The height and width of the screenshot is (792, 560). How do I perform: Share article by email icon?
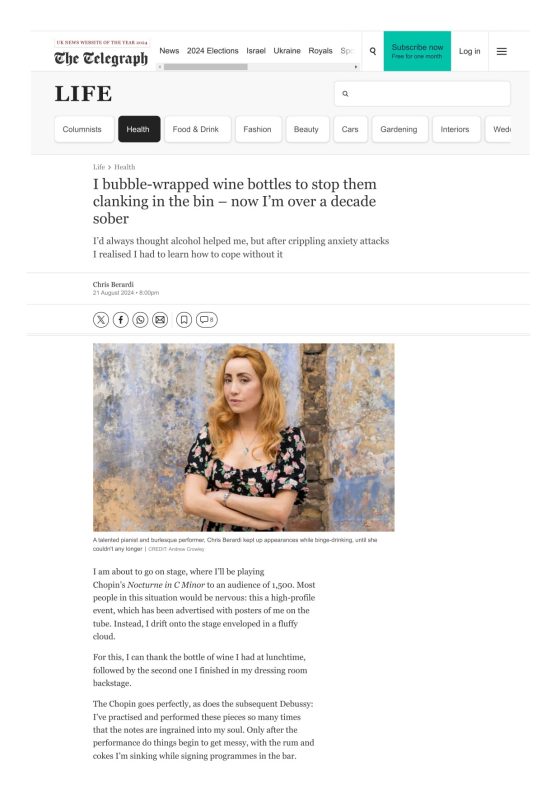click(160, 320)
